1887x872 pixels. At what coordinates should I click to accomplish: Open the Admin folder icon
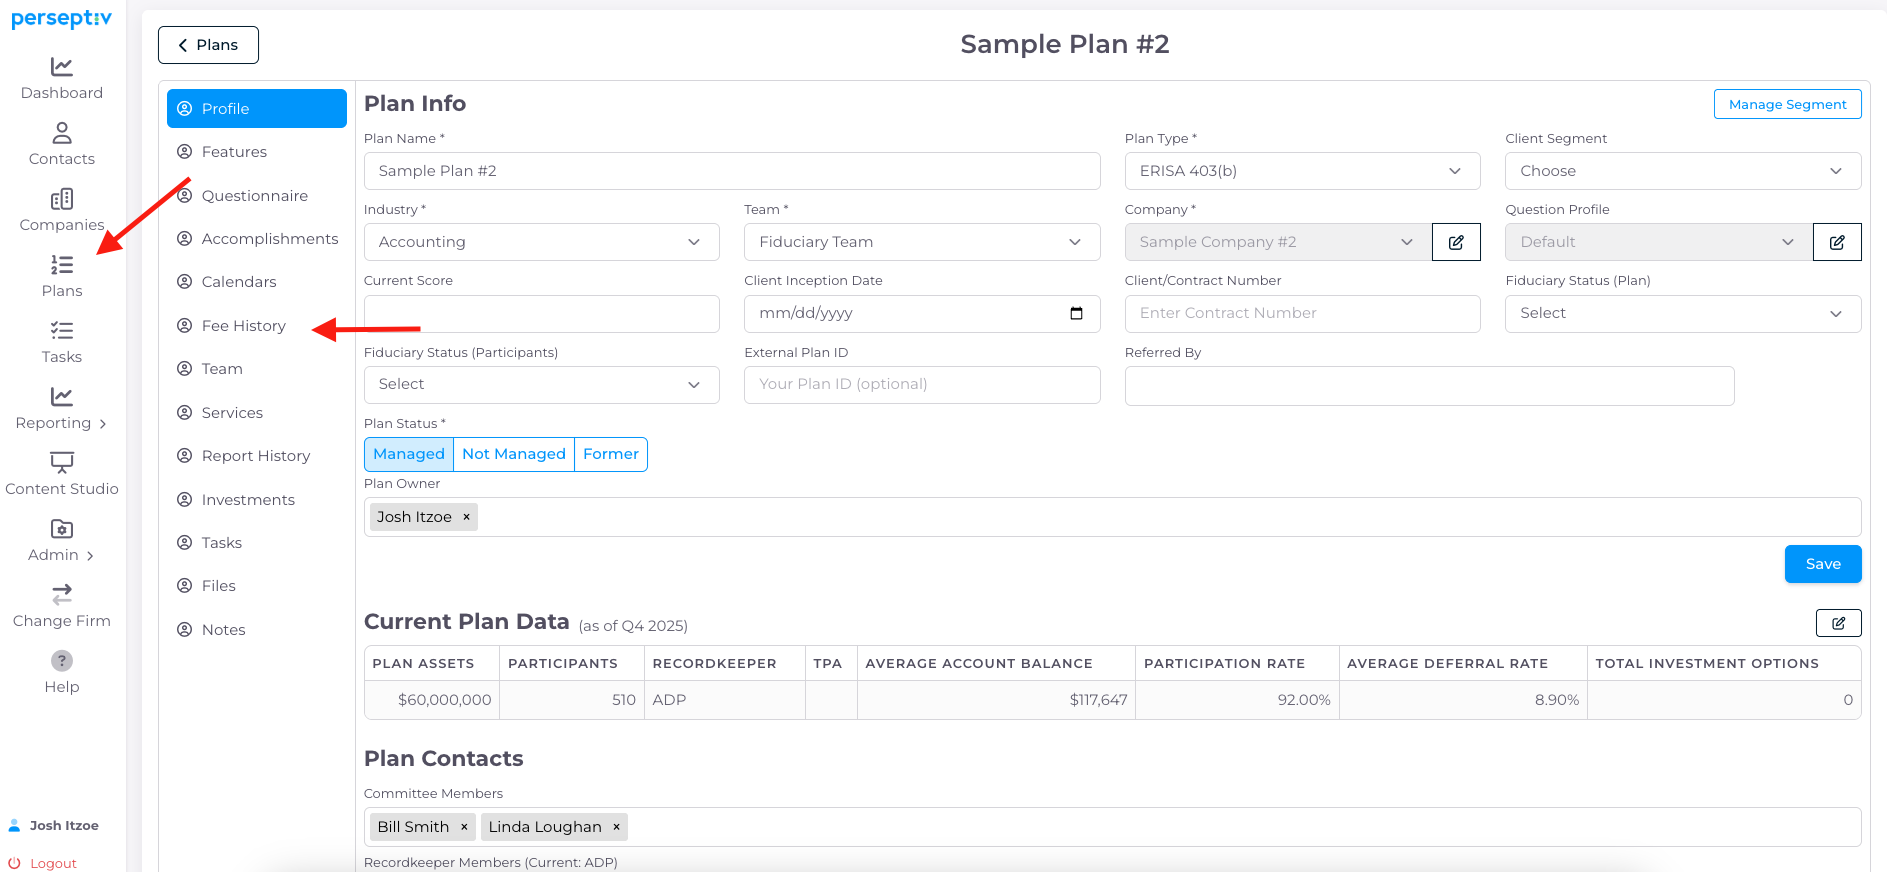click(x=62, y=529)
